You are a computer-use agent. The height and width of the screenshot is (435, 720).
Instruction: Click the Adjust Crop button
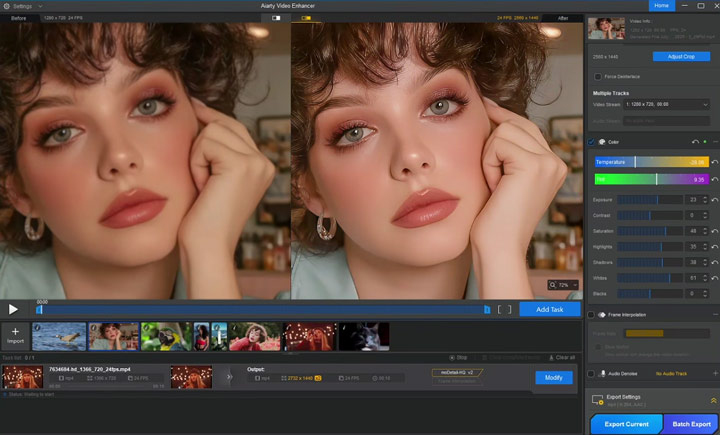click(681, 56)
